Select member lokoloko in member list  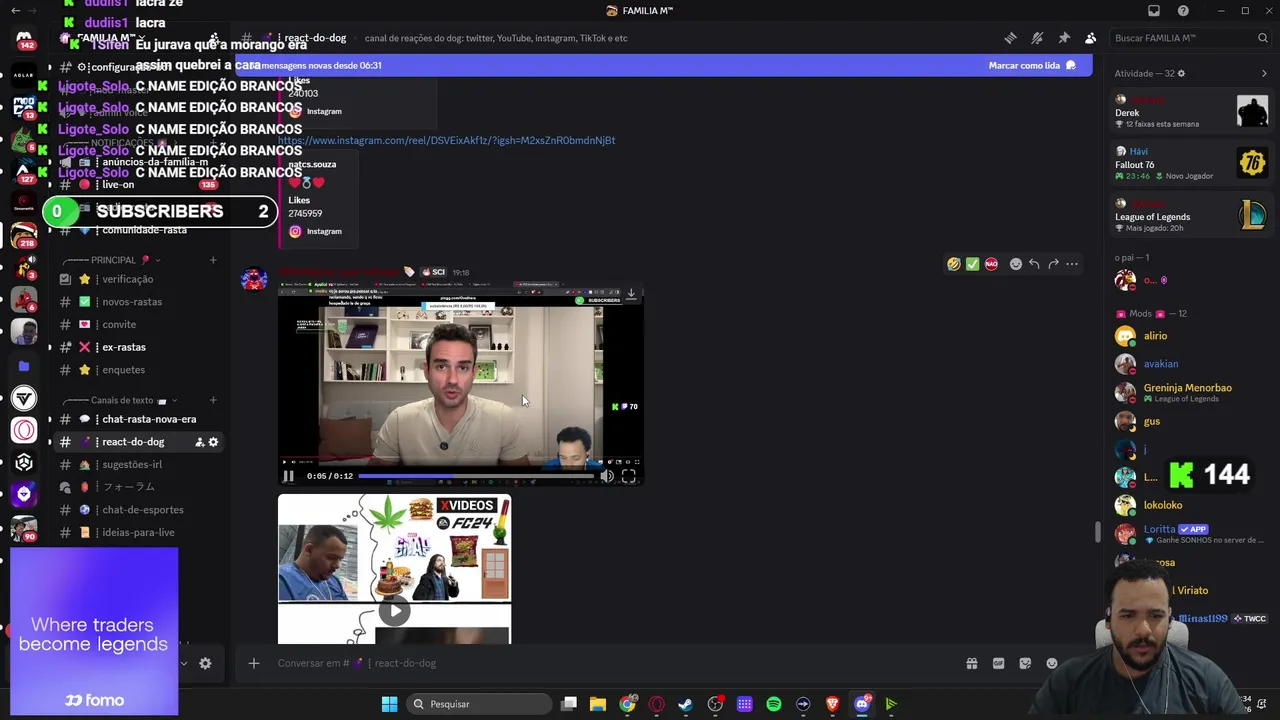point(1190,505)
